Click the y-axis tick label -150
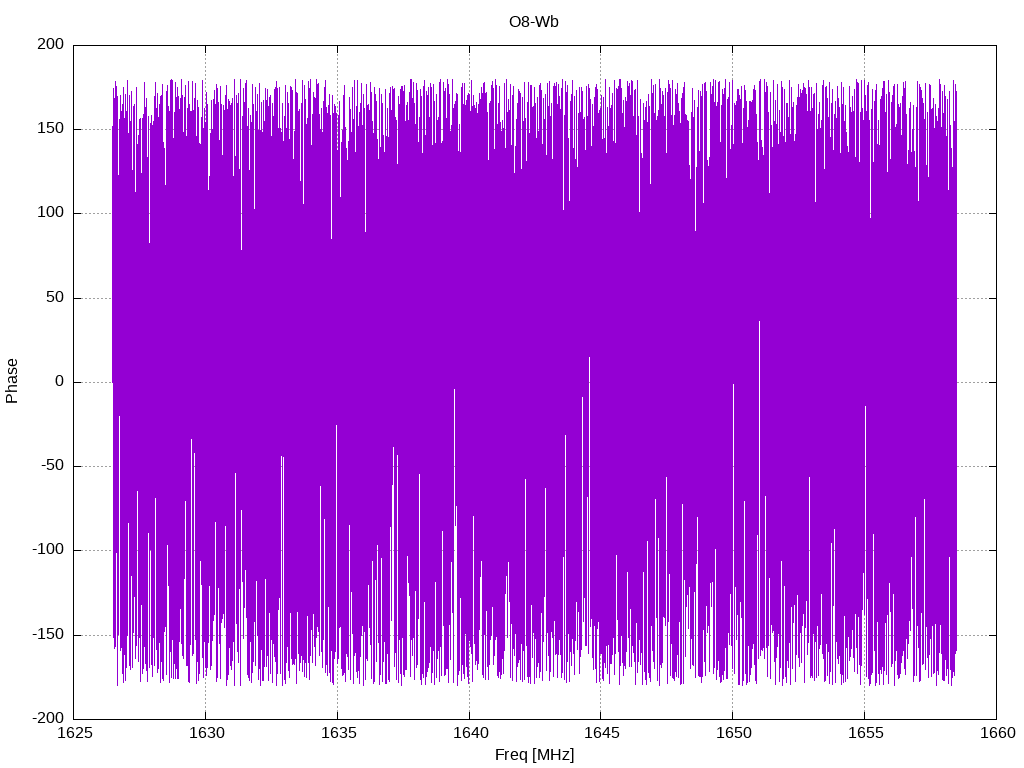Viewport: 1024px width, 768px height. pyautogui.click(x=48, y=634)
